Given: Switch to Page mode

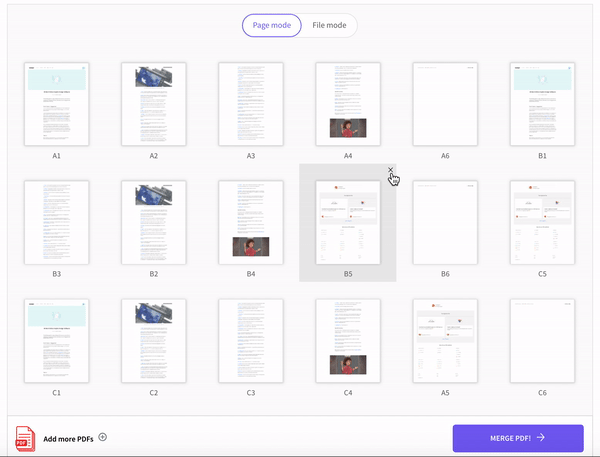Looking at the screenshot, I should point(272,25).
